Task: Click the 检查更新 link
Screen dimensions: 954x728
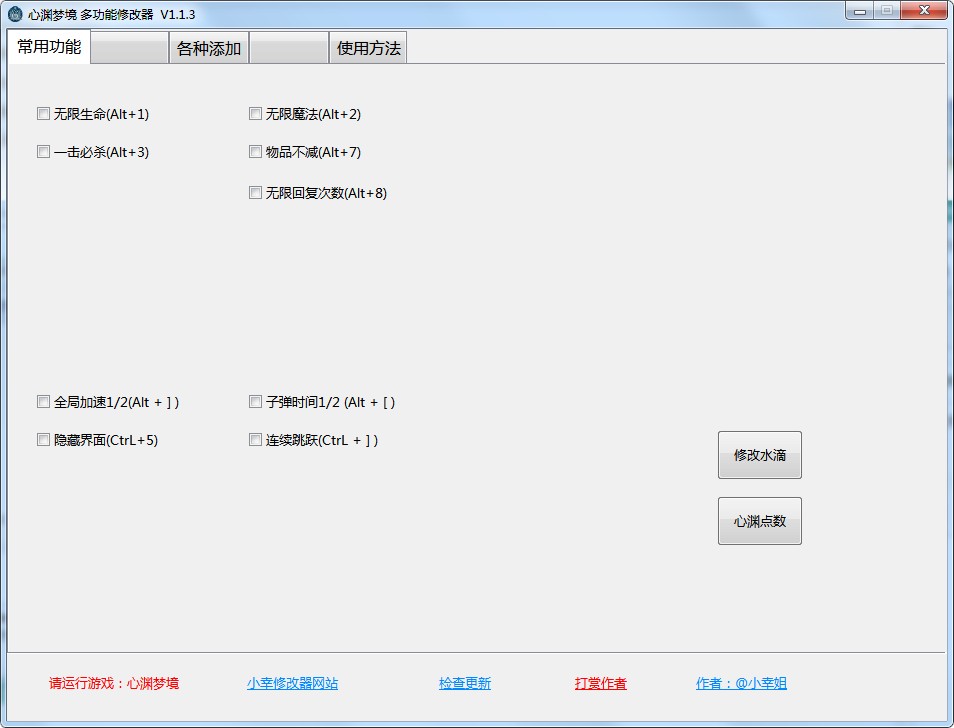Action: [465, 684]
